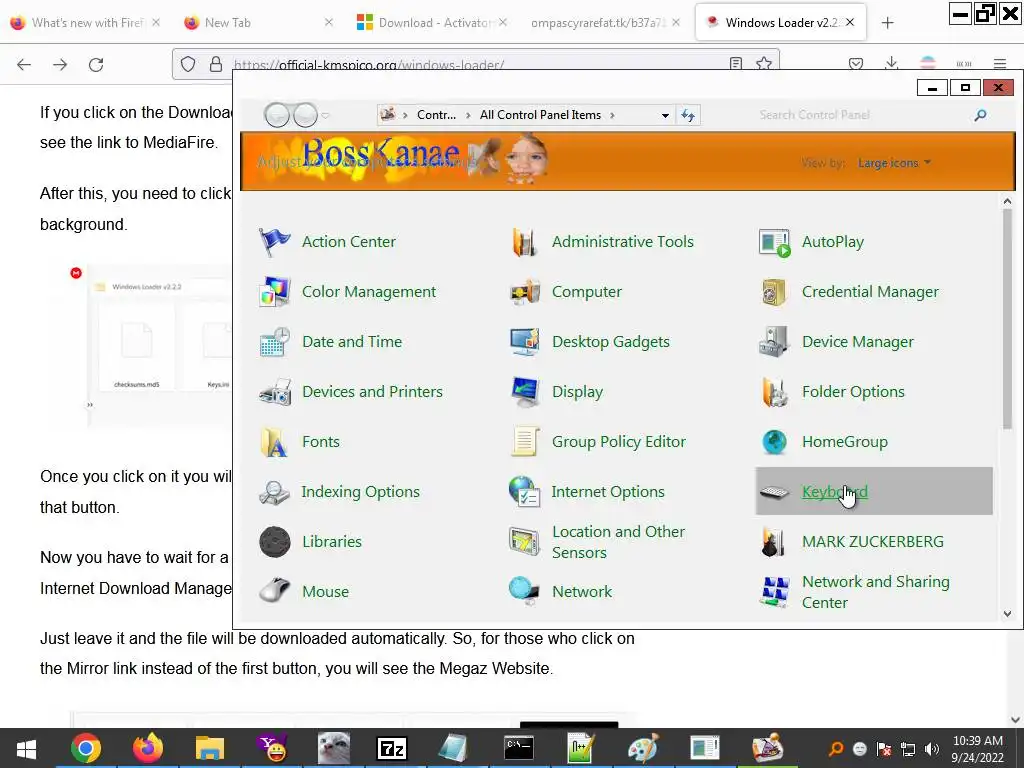Open Administrative Tools icon
This screenshot has width=1024, height=768.
pos(524,242)
